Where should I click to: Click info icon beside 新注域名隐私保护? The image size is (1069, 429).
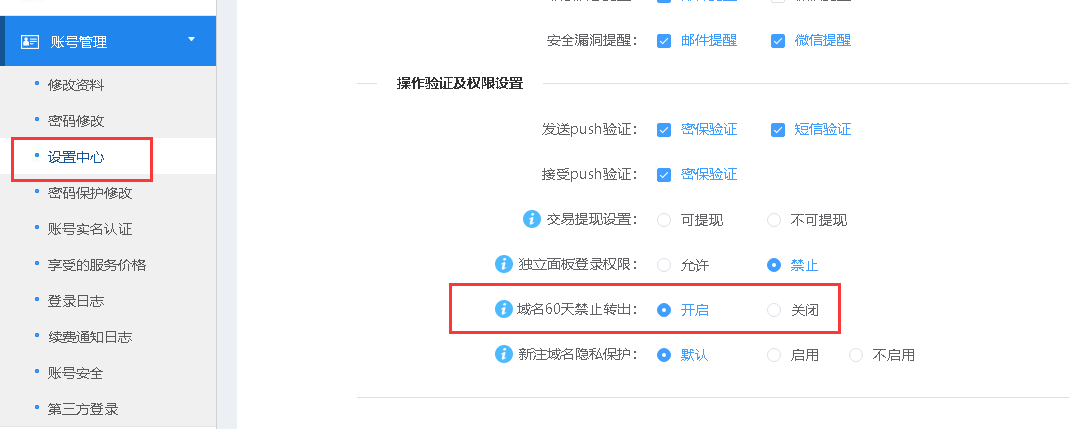tap(504, 354)
